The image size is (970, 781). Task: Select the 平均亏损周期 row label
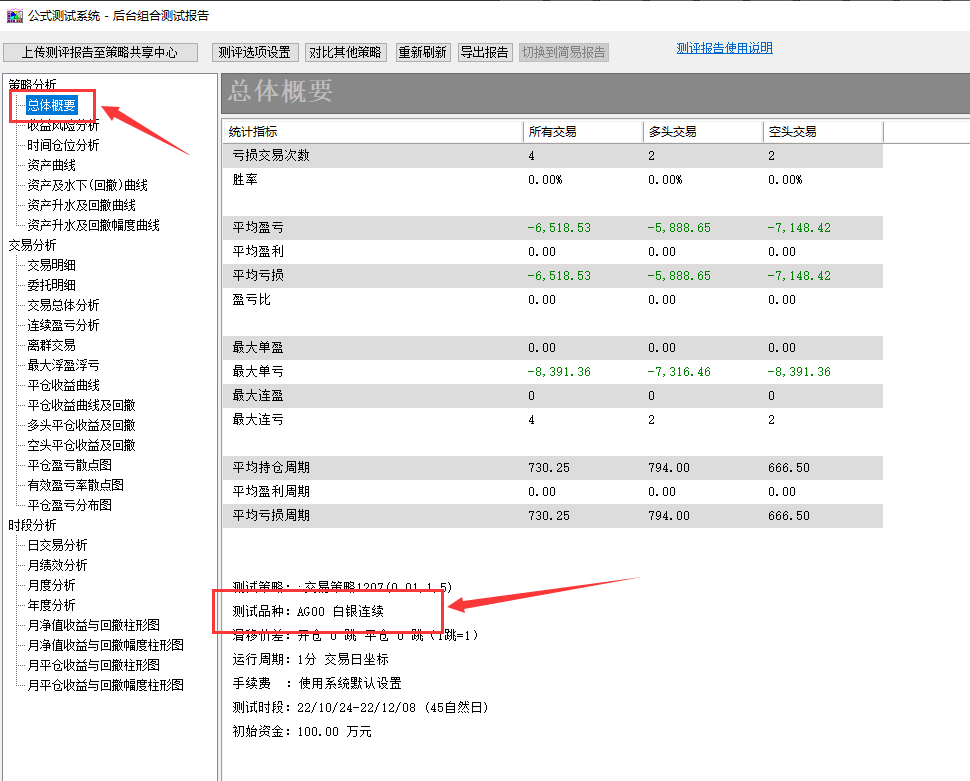click(271, 516)
